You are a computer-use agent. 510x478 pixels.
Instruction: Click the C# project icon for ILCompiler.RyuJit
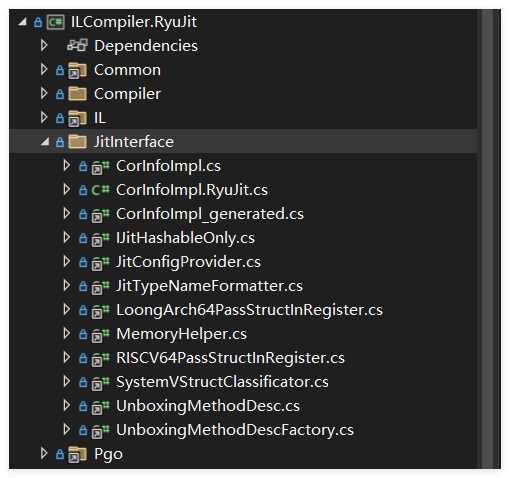[55, 22]
